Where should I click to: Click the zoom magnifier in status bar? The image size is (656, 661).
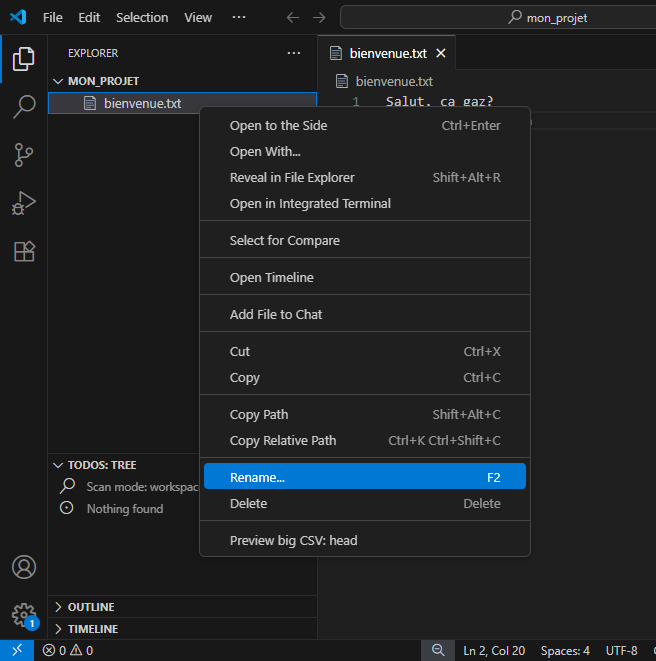pyautogui.click(x=438, y=650)
